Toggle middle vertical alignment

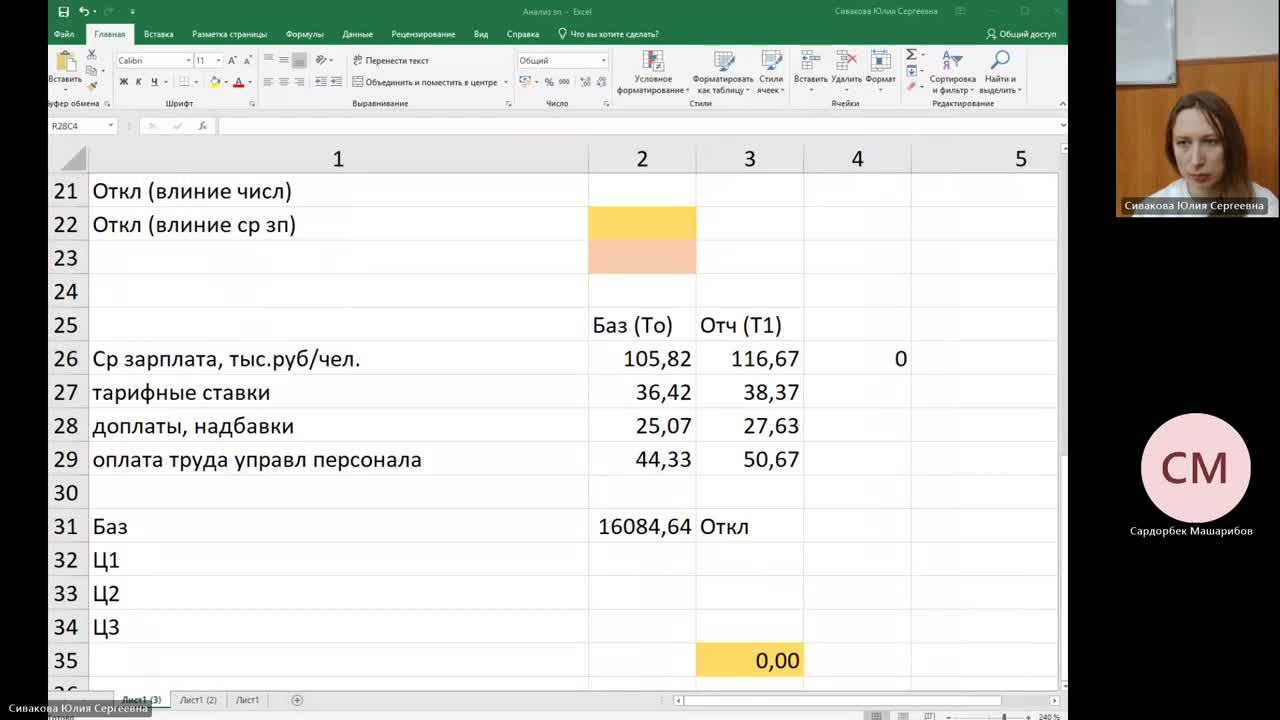tap(283, 60)
